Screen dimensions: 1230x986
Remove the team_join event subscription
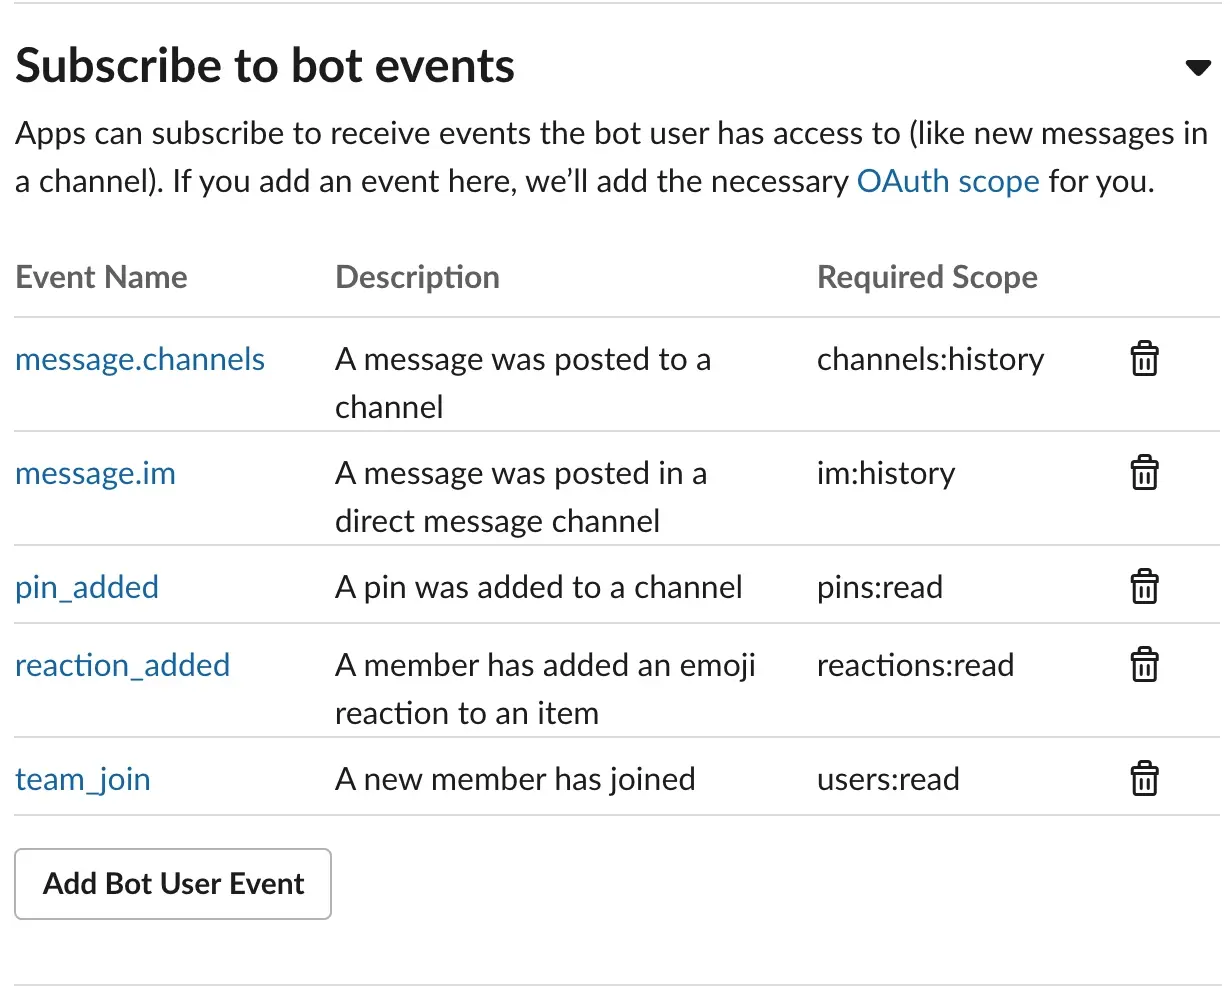coord(1144,779)
